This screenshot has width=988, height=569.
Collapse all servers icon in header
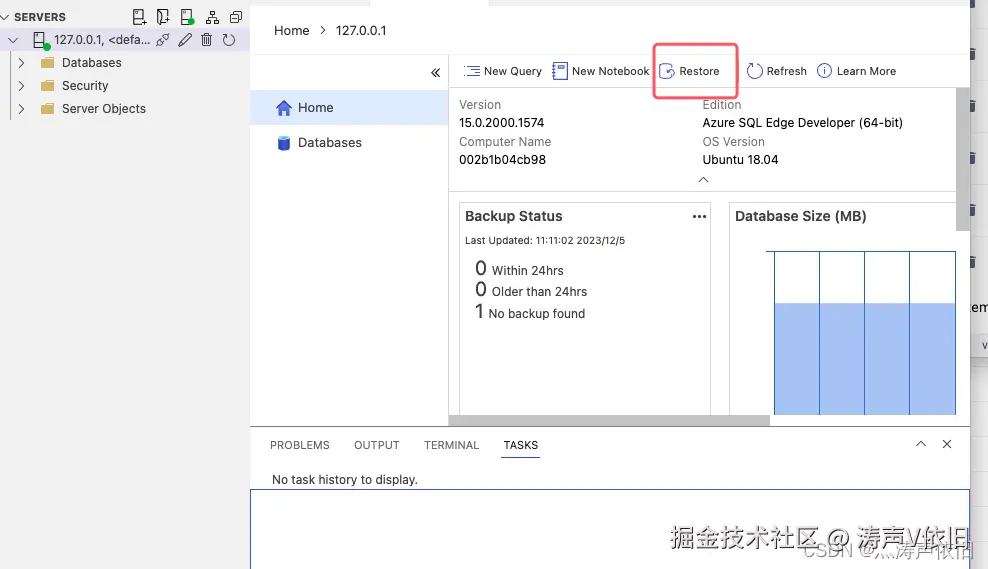pos(236,17)
